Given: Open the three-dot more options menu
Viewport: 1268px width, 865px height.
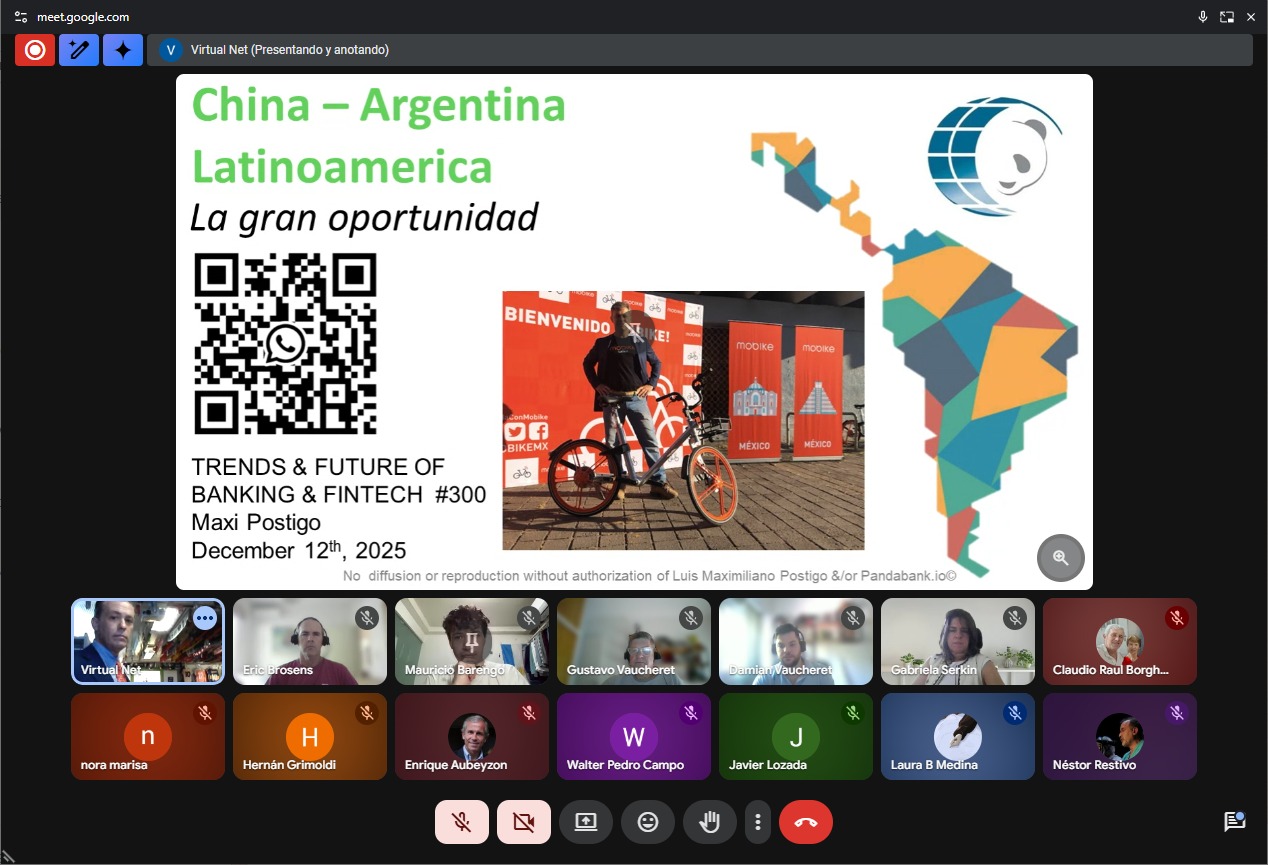Looking at the screenshot, I should 758,822.
